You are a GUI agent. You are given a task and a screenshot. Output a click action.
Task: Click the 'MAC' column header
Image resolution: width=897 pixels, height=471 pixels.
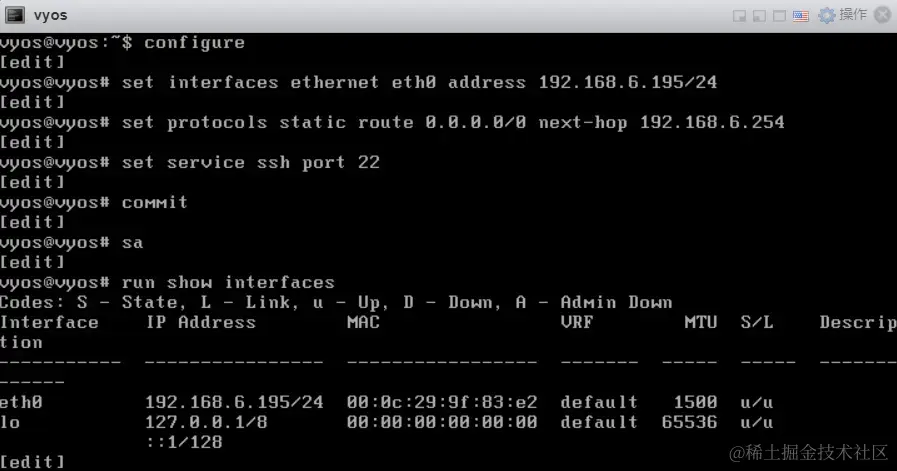tap(363, 323)
